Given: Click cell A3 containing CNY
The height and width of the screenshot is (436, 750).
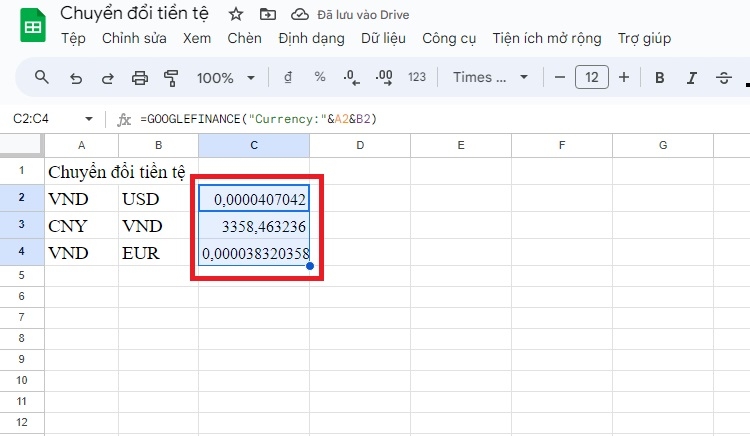Looking at the screenshot, I should (x=81, y=226).
